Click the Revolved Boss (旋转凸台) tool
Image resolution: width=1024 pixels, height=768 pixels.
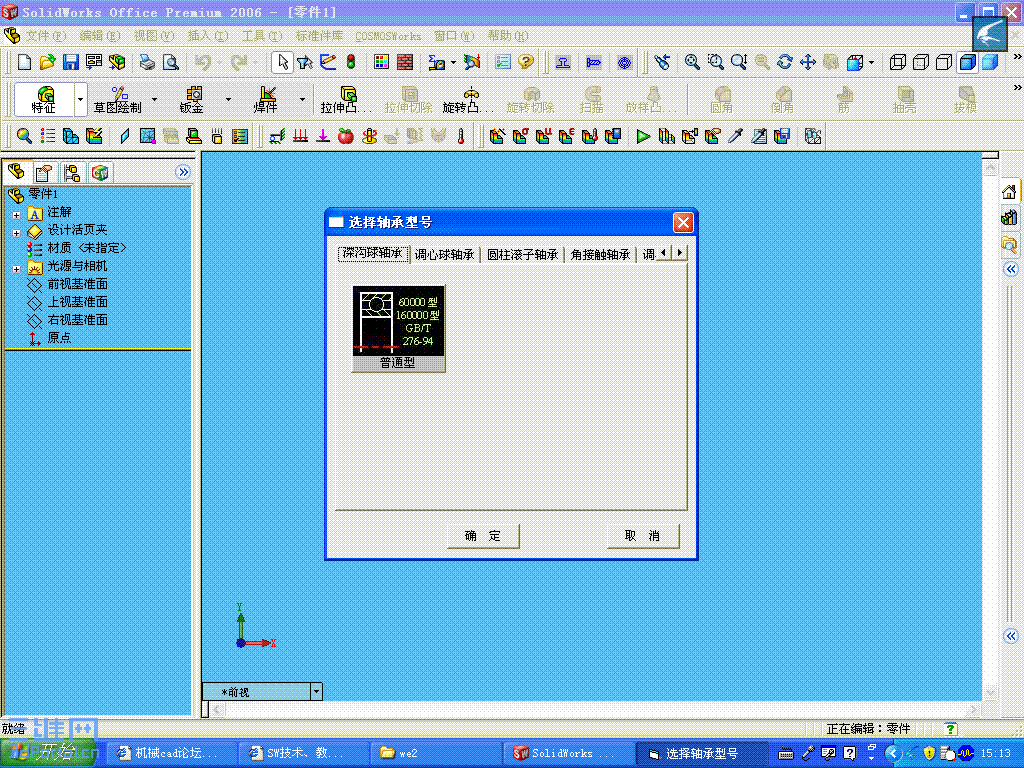pyautogui.click(x=465, y=100)
